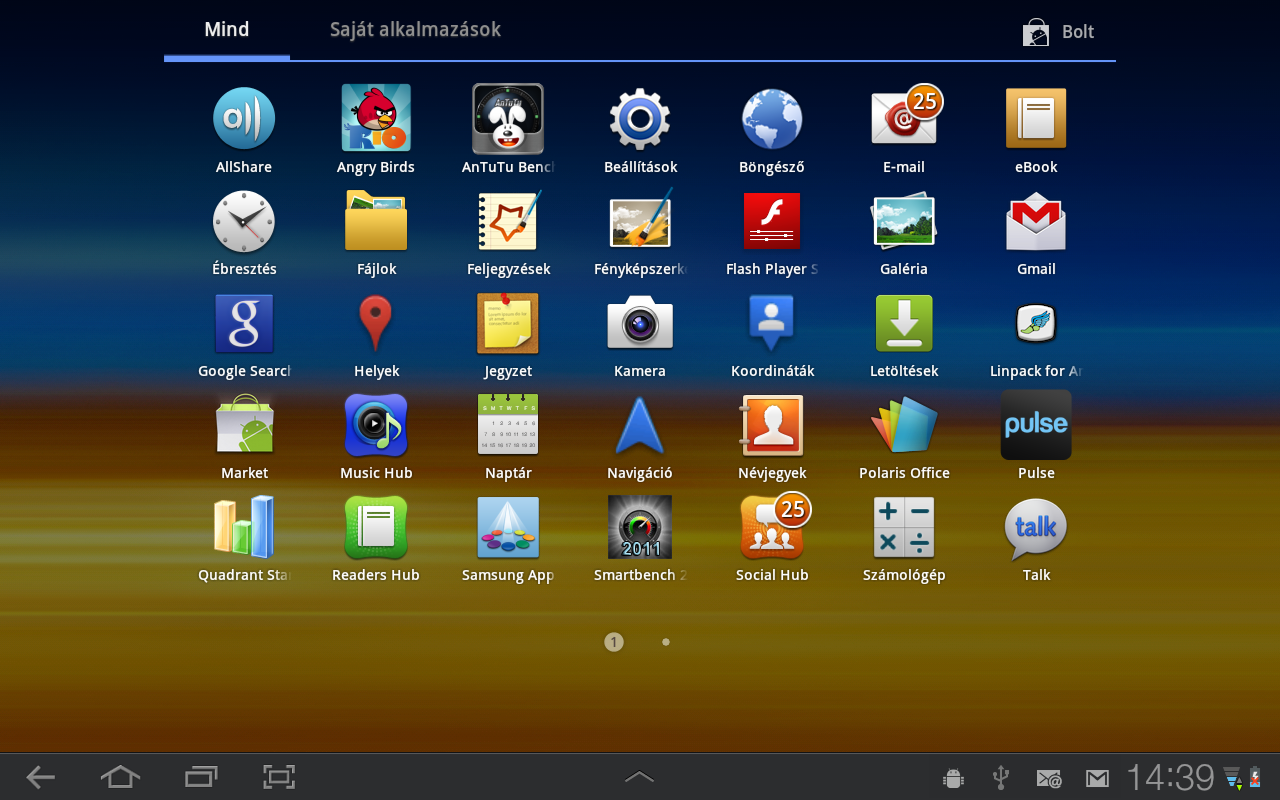Launch Angry Birds Rio
Image resolution: width=1280 pixels, height=800 pixels.
376,119
